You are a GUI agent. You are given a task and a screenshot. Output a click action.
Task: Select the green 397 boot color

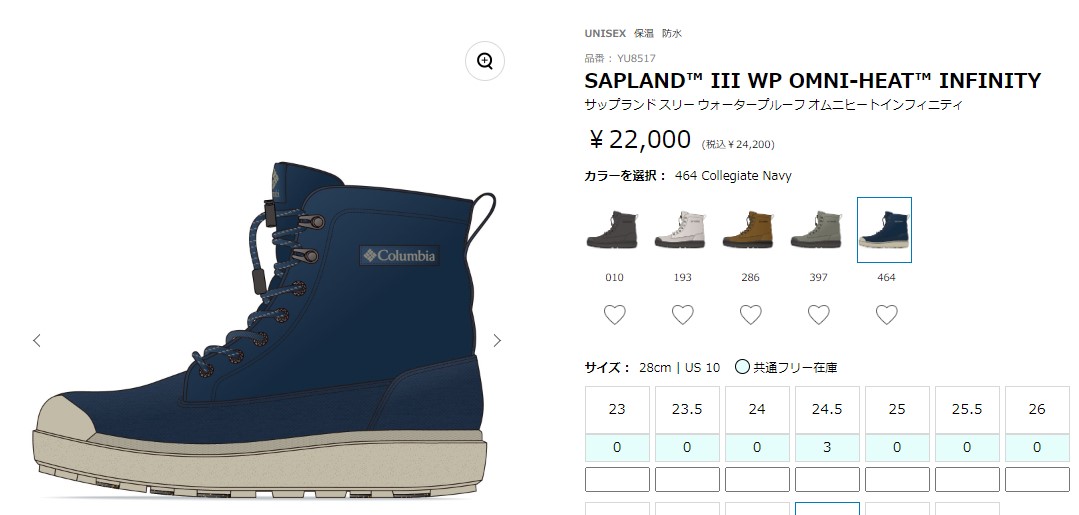(816, 230)
